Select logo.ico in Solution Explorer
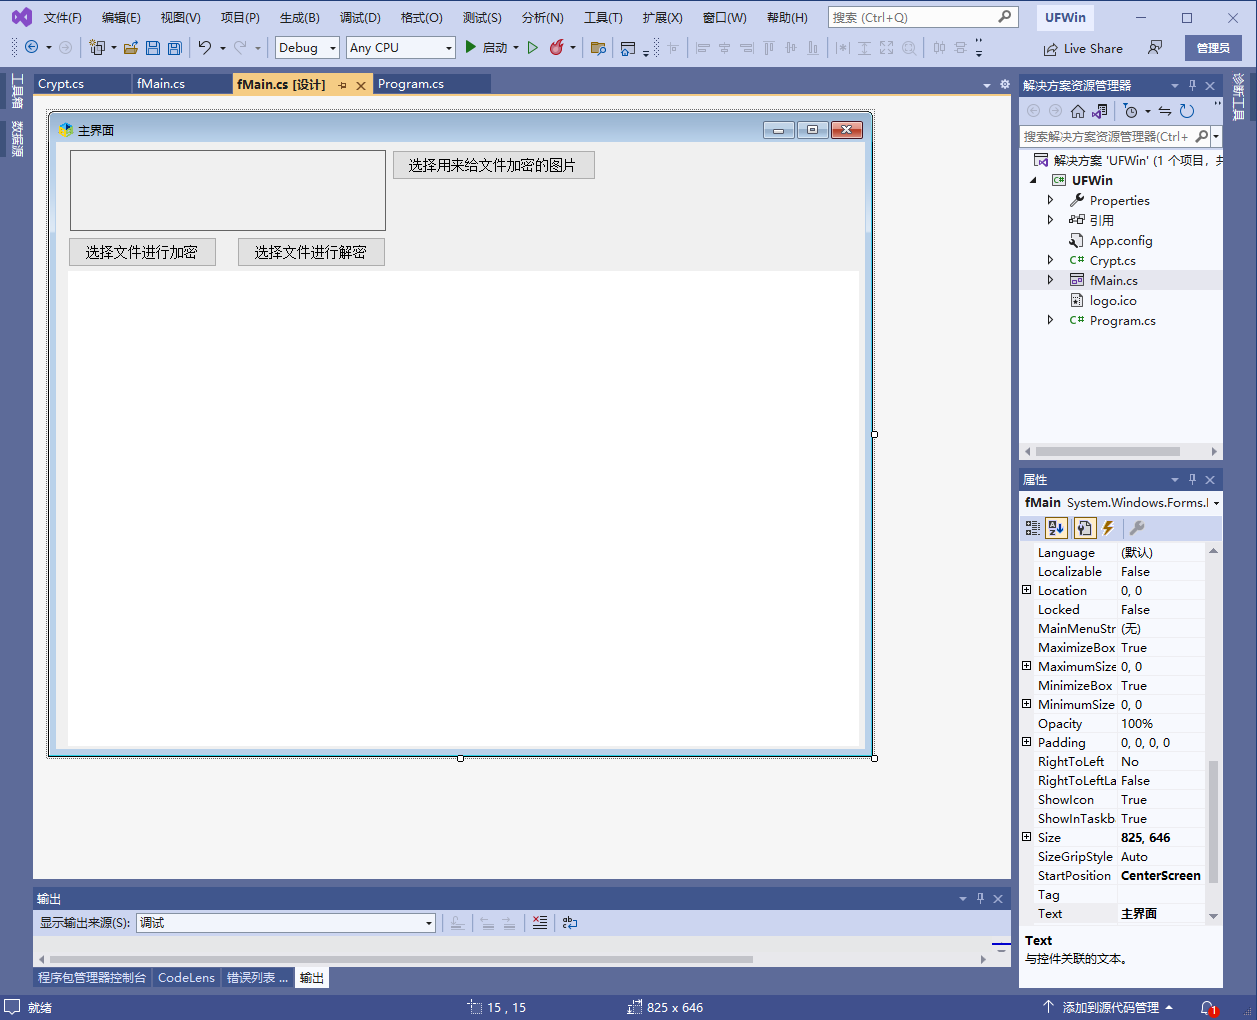This screenshot has width=1257, height=1020. [1113, 300]
